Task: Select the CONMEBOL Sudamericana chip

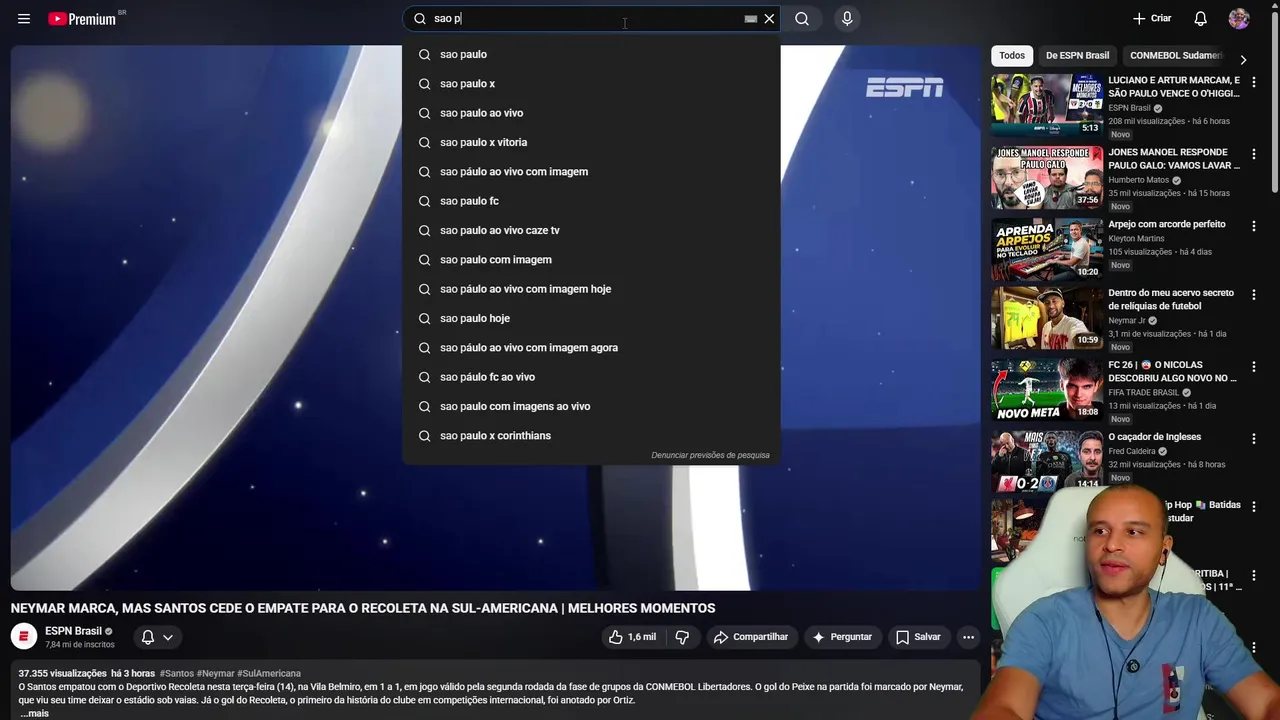Action: click(1176, 55)
